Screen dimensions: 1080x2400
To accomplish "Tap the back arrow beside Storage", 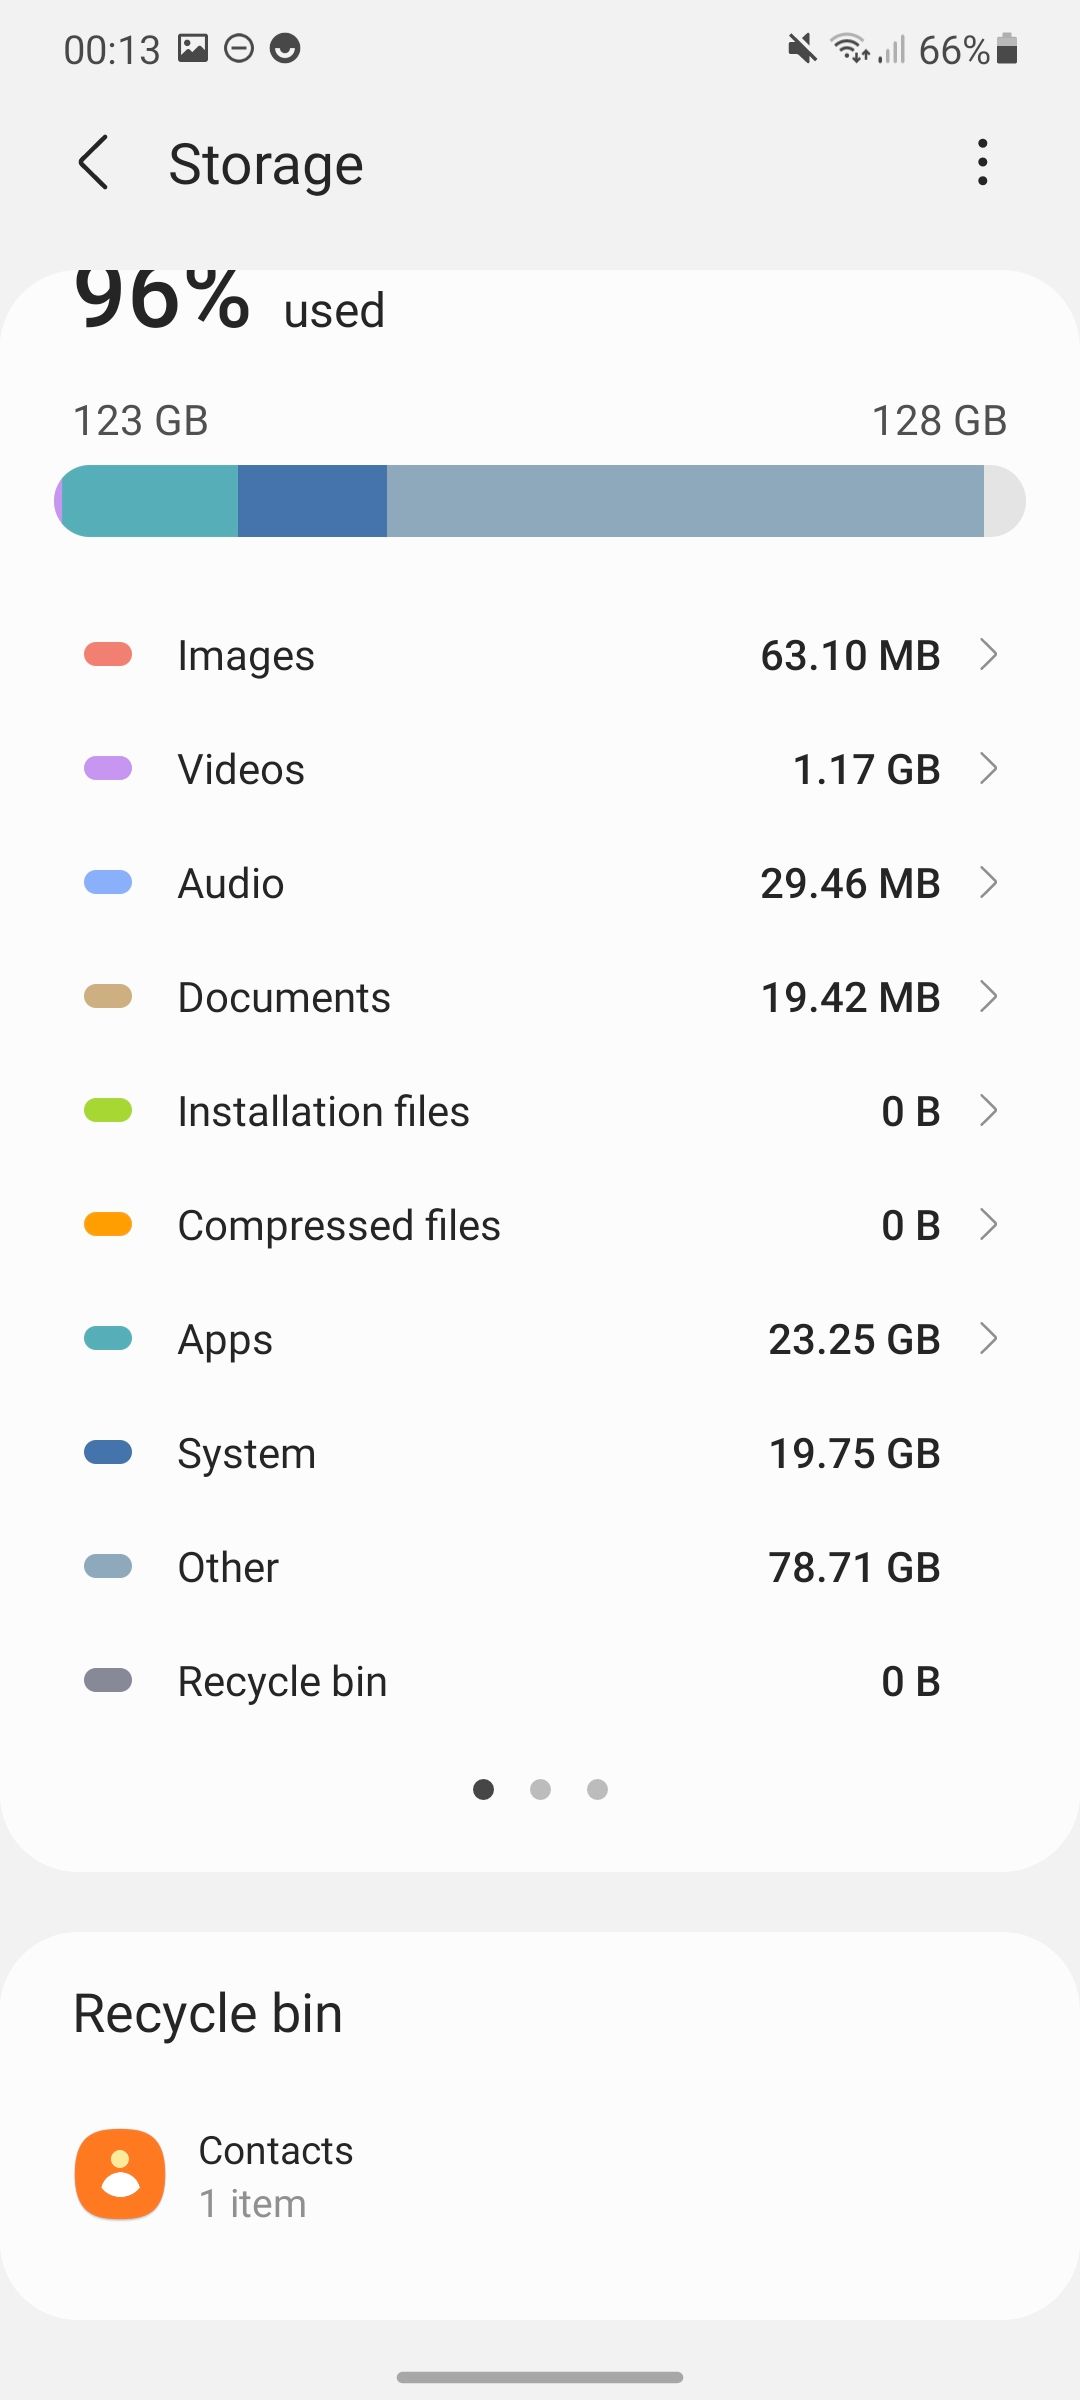I will (94, 163).
